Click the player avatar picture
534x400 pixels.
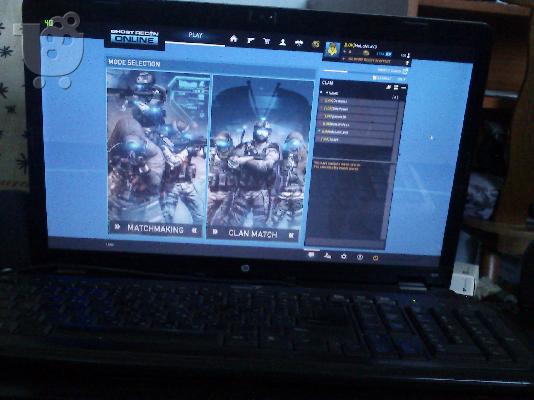(332, 50)
